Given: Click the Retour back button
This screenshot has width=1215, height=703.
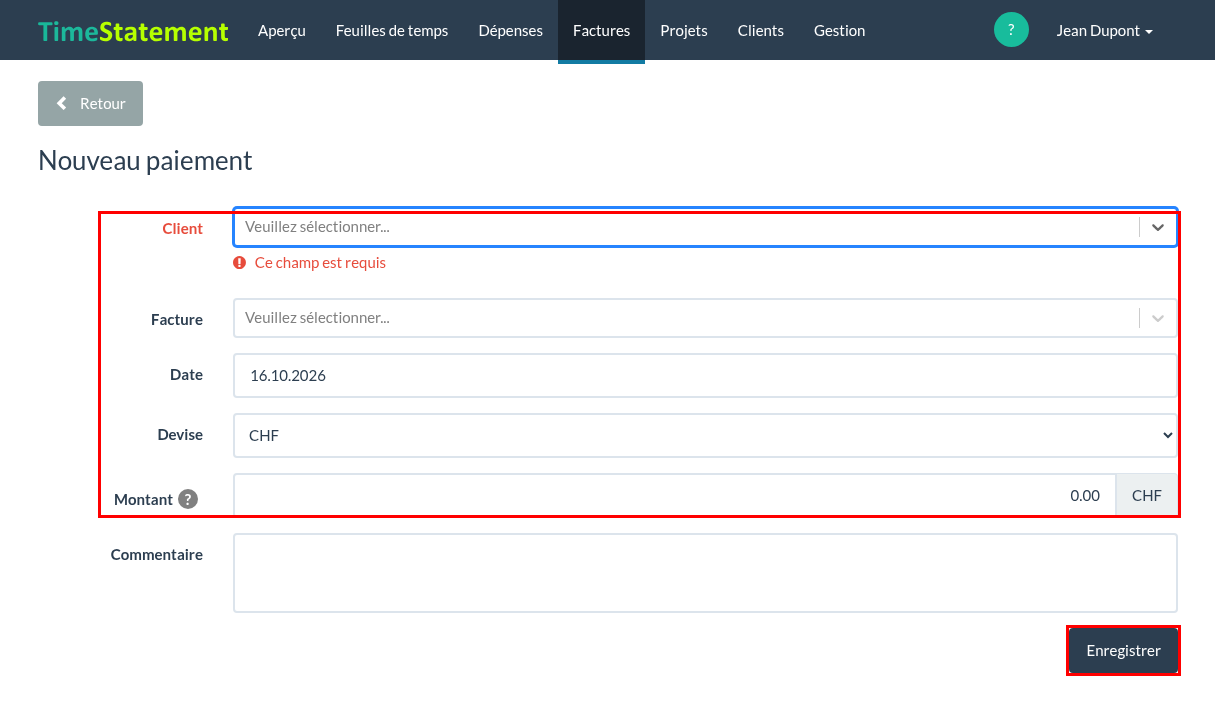Looking at the screenshot, I should pyautogui.click(x=90, y=103).
